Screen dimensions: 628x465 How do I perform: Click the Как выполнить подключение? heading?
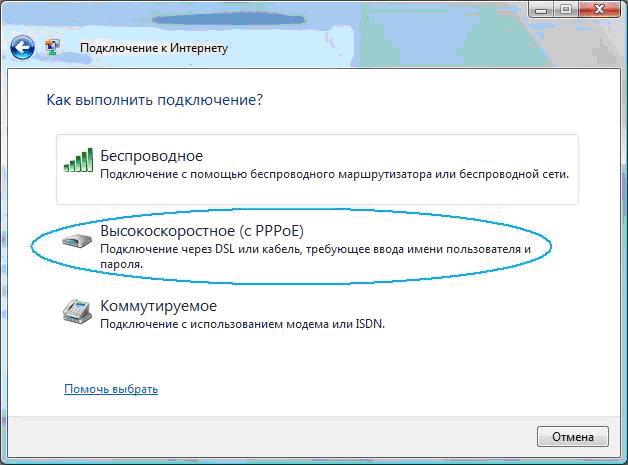[x=155, y=100]
